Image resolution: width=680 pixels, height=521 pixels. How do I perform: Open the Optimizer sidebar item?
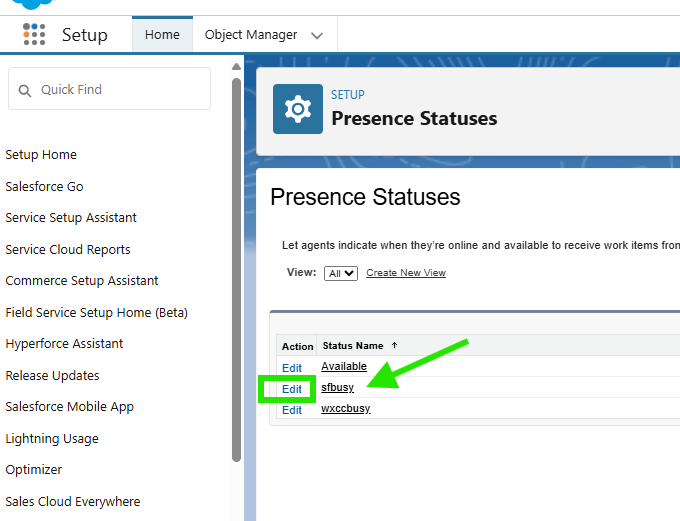coord(33,469)
